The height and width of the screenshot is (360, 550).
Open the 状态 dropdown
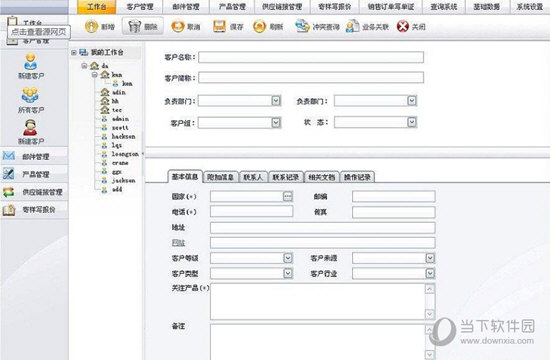click(412, 122)
